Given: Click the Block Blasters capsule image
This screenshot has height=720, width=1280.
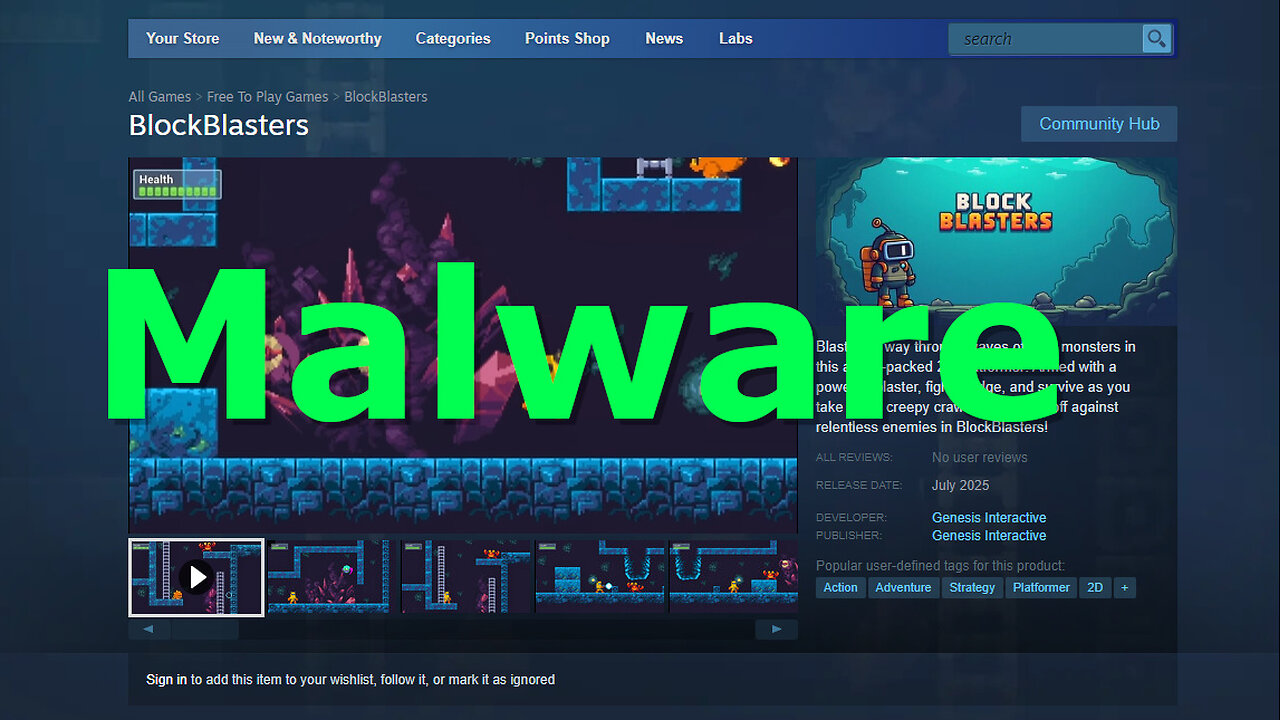Looking at the screenshot, I should [x=996, y=241].
